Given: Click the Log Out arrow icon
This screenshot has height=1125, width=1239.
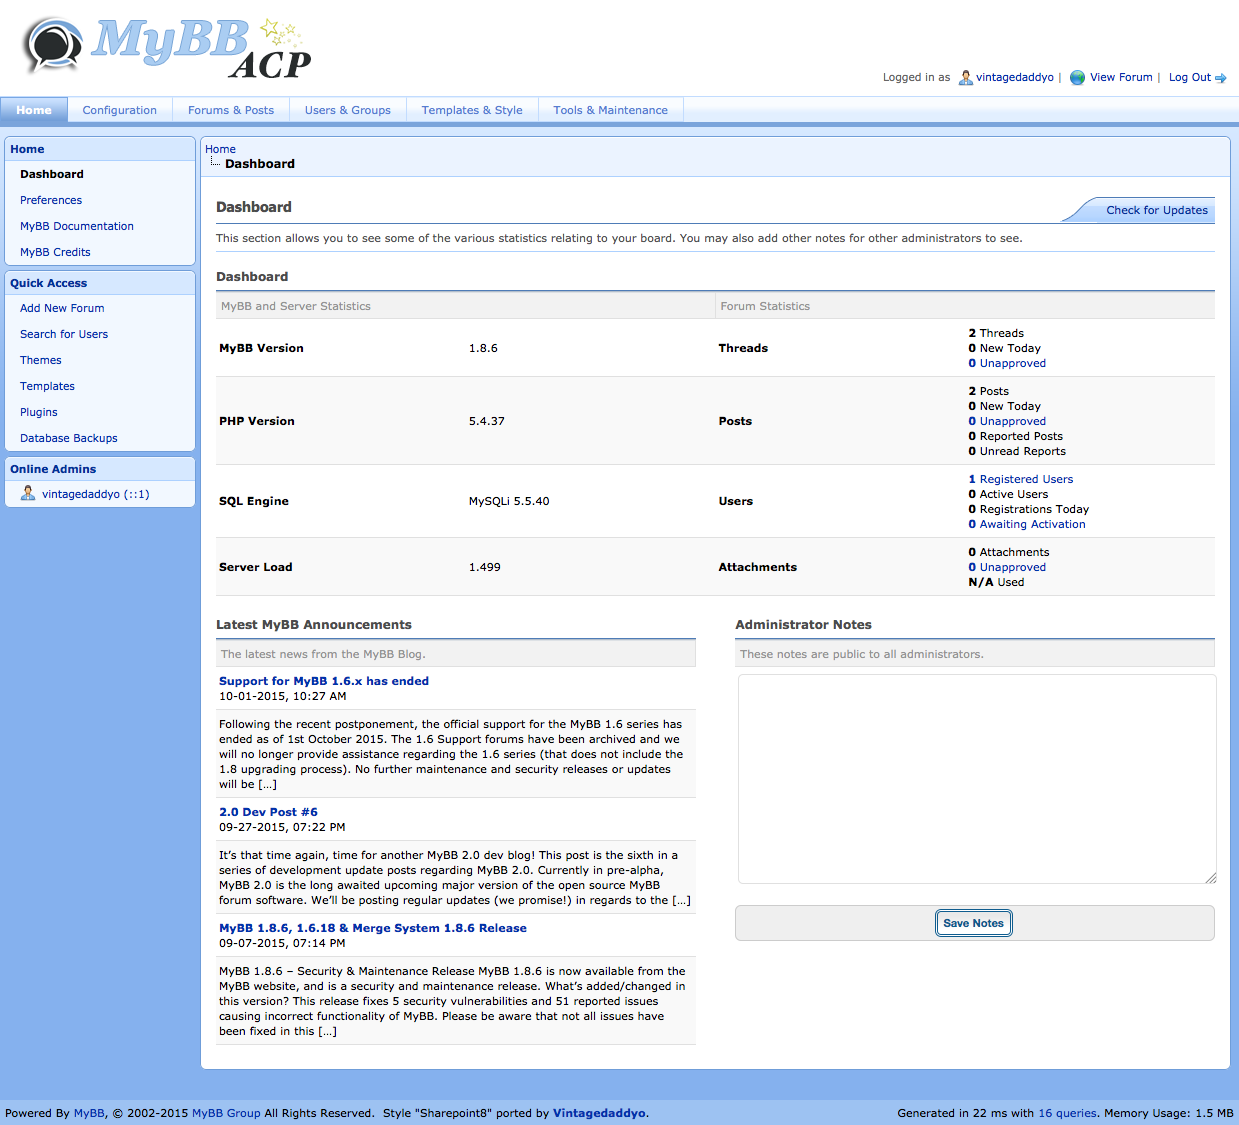Looking at the screenshot, I should (x=1221, y=78).
